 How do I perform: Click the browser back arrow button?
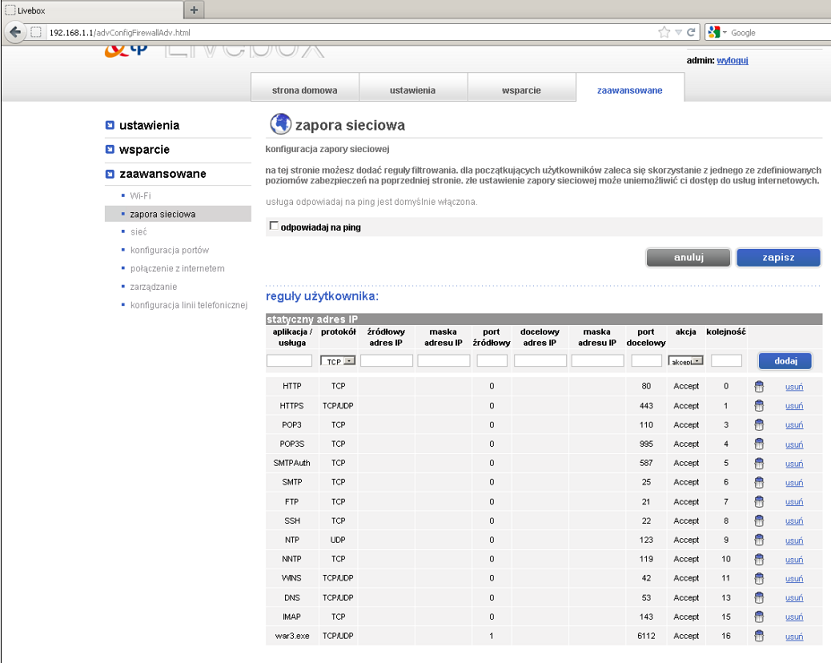[x=14, y=32]
